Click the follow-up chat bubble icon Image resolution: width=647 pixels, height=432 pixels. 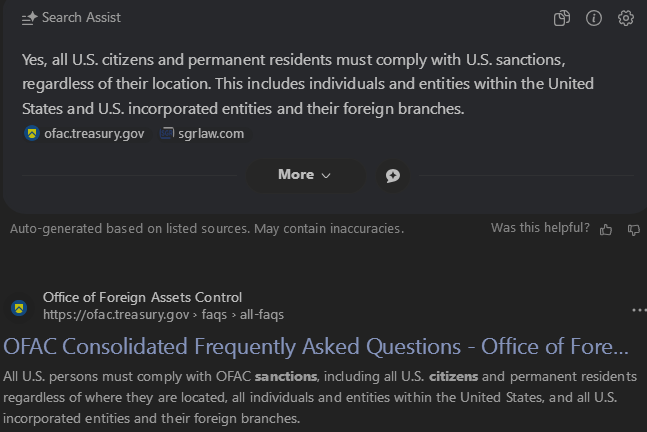393,175
